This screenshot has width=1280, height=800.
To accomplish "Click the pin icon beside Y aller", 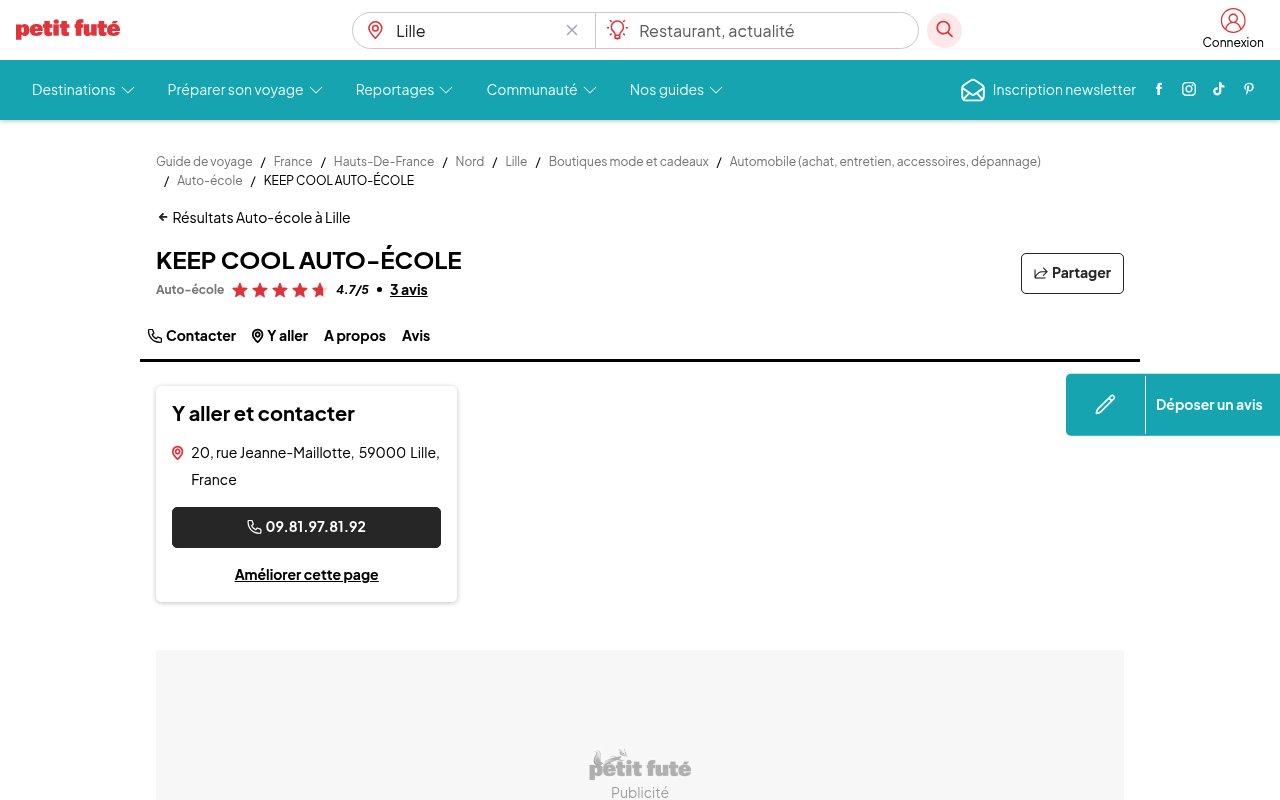I will (258, 336).
